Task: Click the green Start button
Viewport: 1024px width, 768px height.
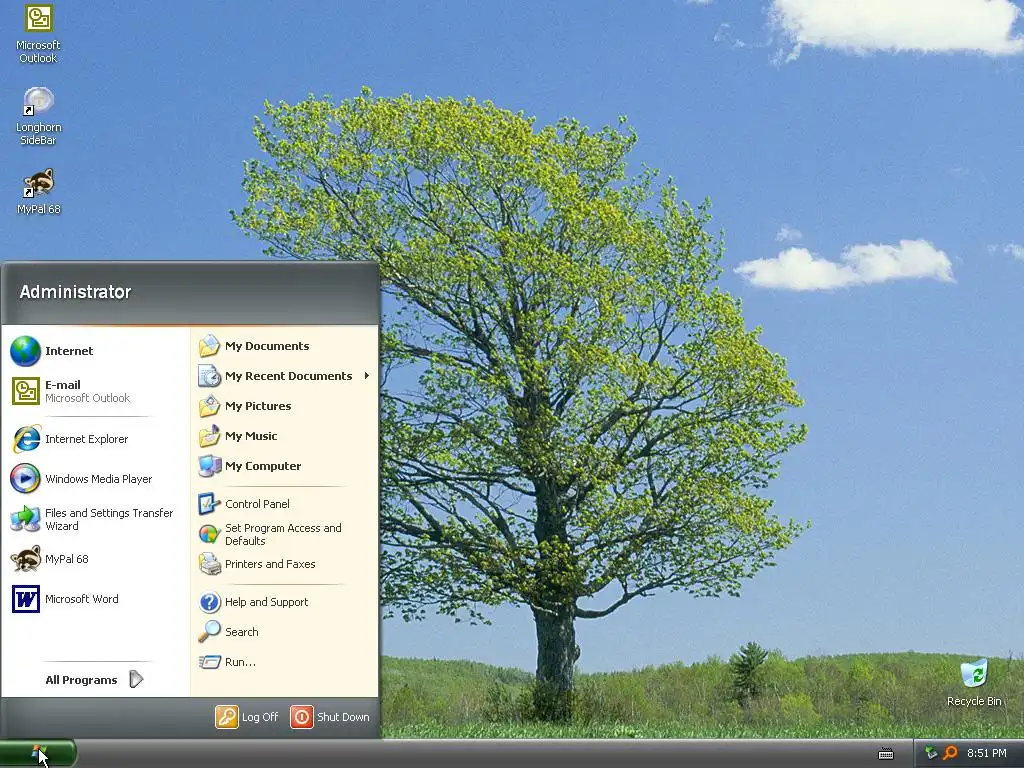Action: click(38, 754)
